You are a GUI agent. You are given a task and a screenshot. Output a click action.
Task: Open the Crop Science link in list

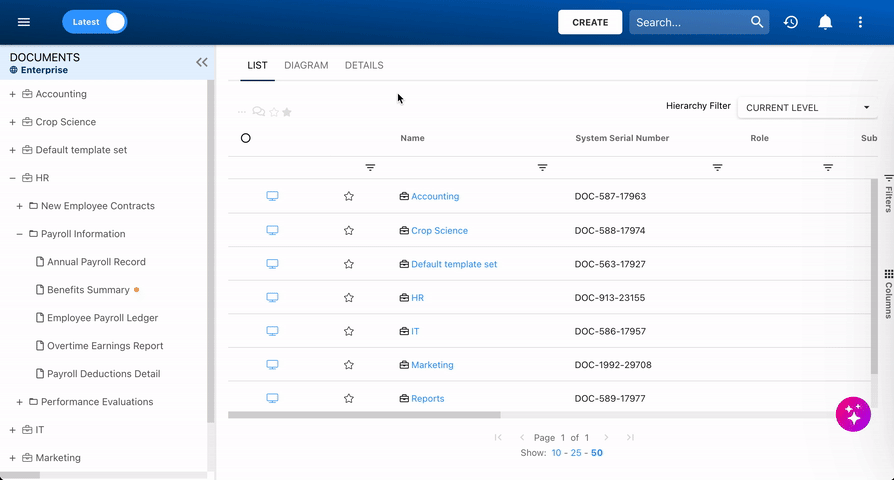(440, 230)
